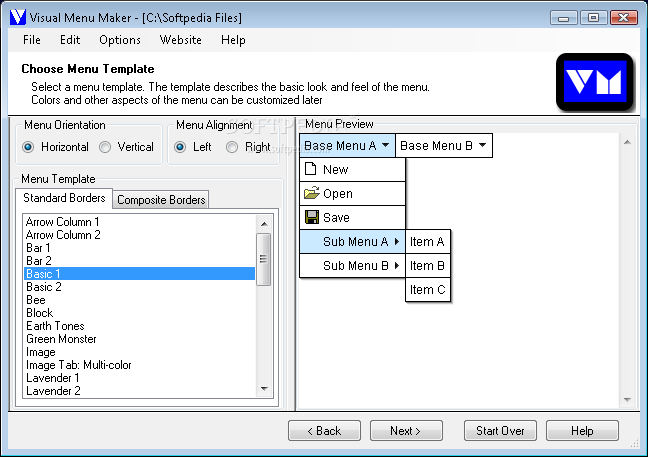The width and height of the screenshot is (648, 457).
Task: Click Item B in preview submenu
Action: pyautogui.click(x=428, y=266)
